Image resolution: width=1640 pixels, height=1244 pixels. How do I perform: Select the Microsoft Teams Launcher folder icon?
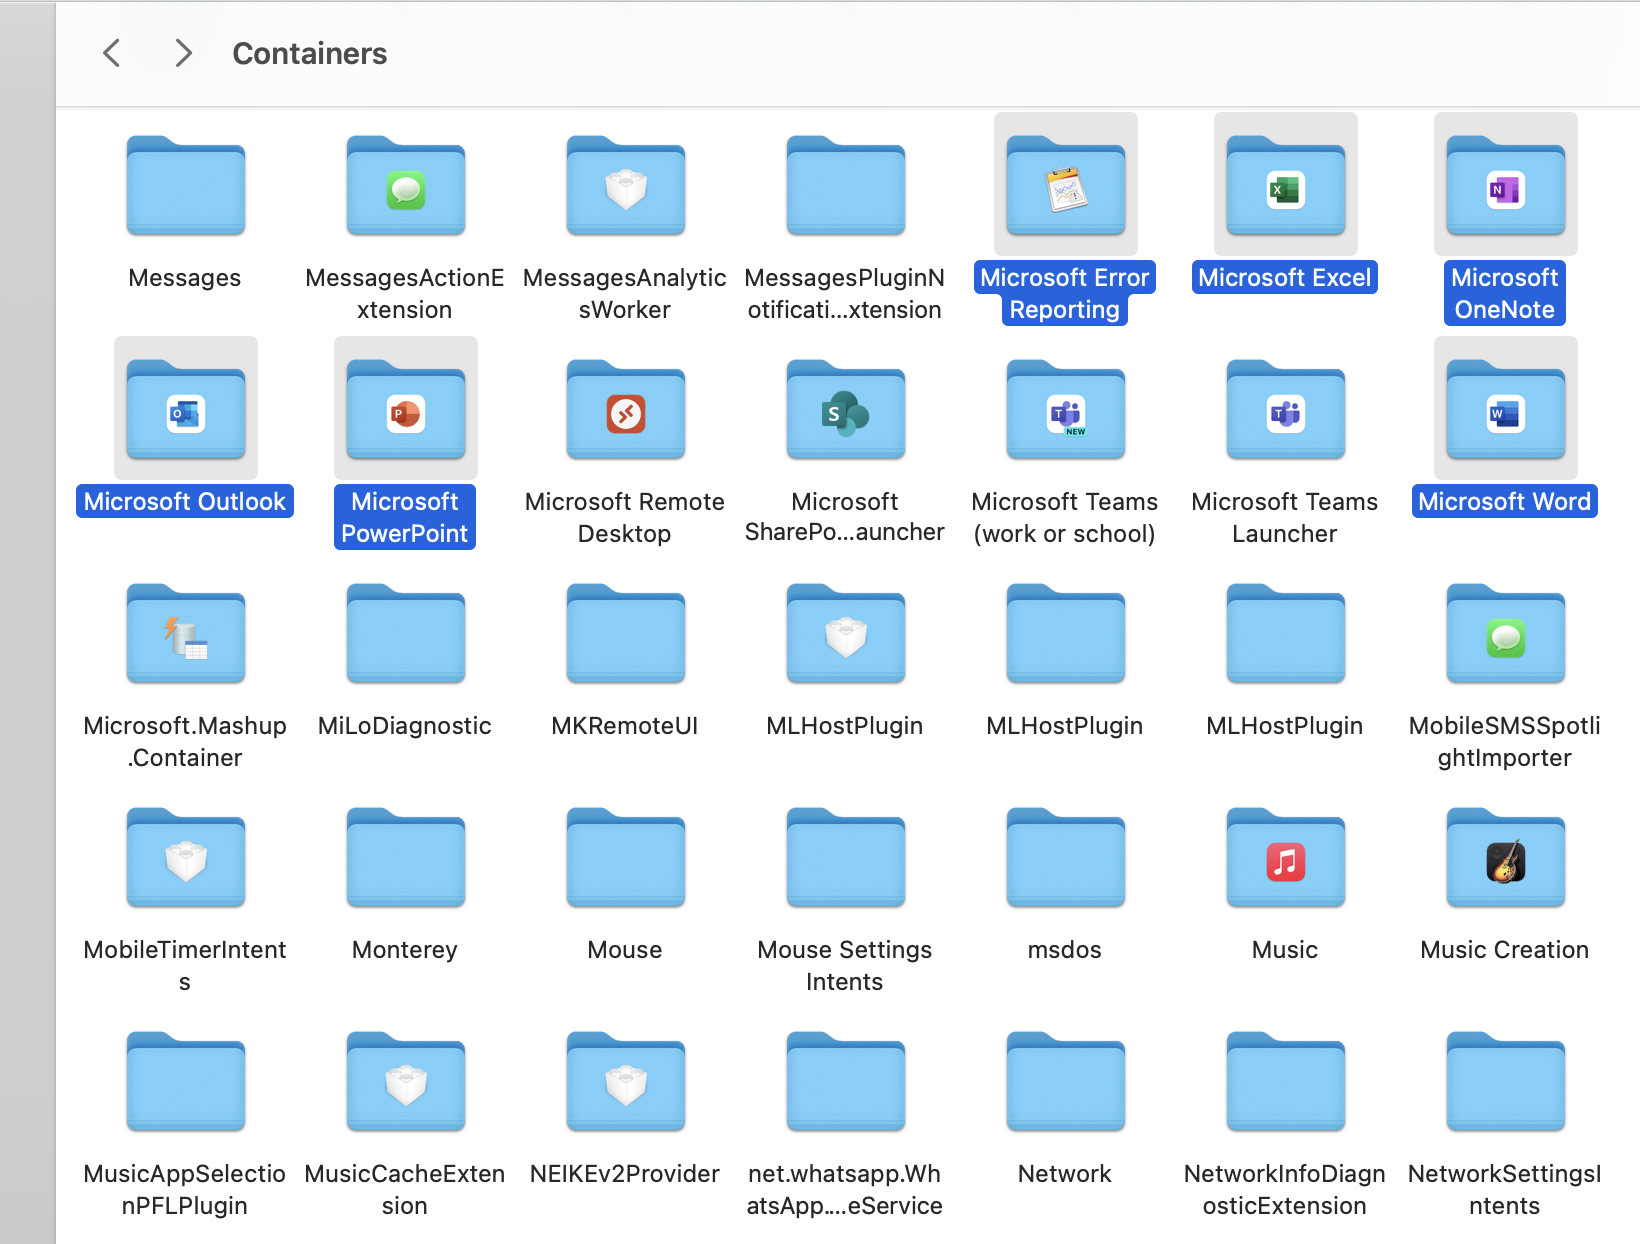(x=1286, y=409)
